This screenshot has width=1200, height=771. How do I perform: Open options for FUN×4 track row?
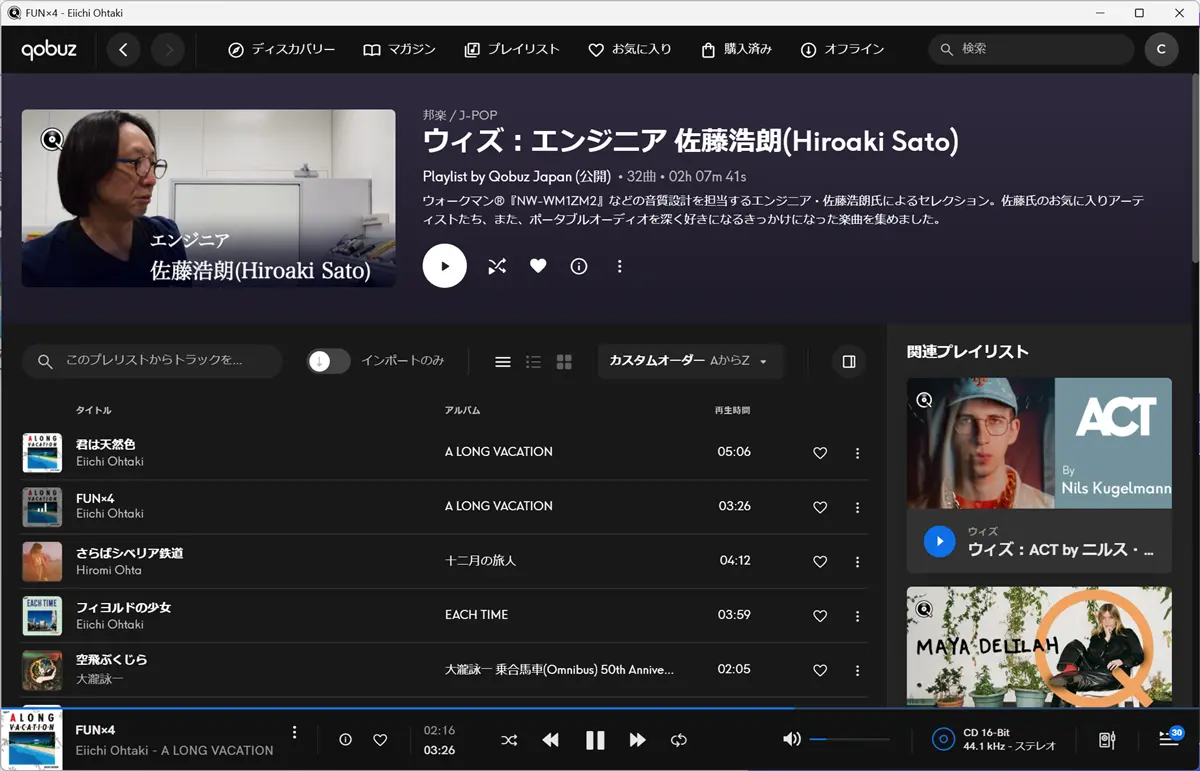click(x=857, y=507)
